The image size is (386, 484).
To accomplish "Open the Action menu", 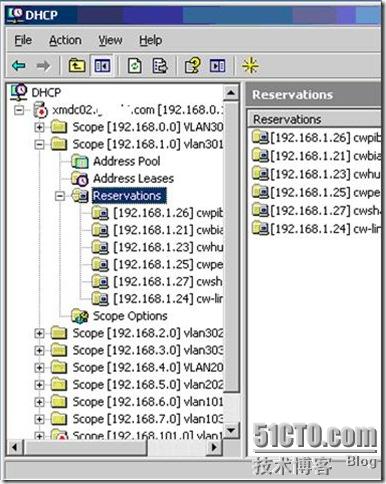I will click(x=65, y=40).
